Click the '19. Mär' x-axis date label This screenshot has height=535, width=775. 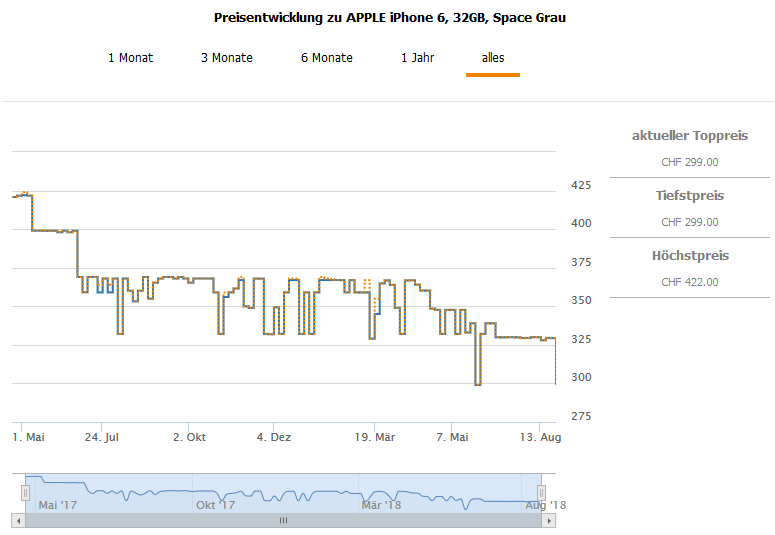click(x=375, y=438)
